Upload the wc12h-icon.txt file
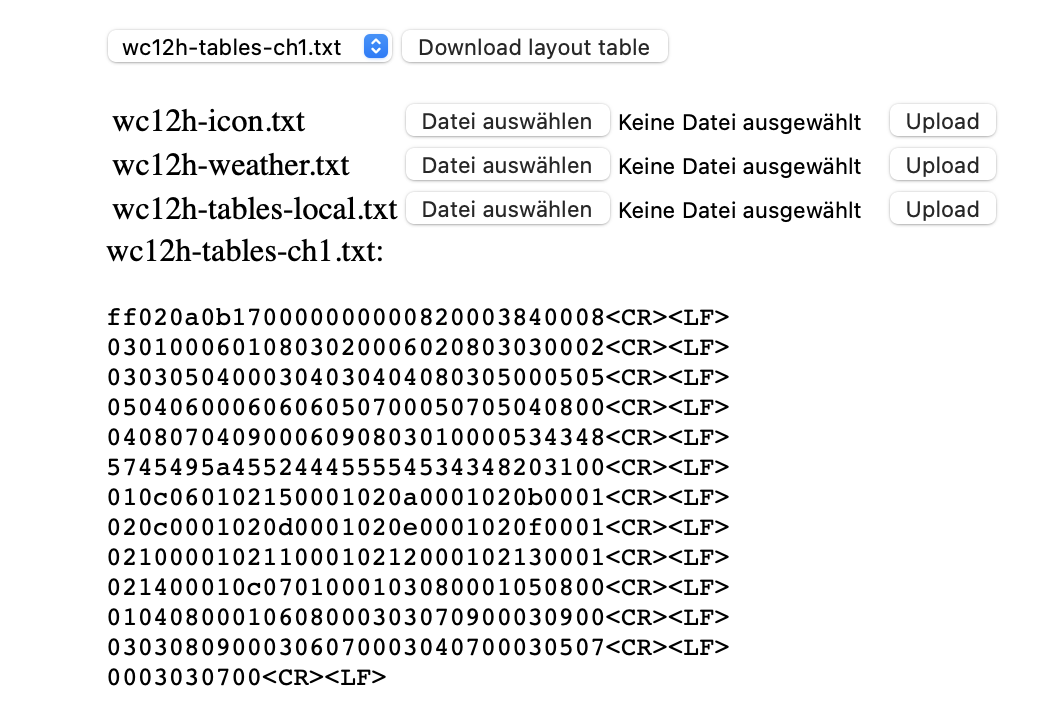 coord(942,122)
